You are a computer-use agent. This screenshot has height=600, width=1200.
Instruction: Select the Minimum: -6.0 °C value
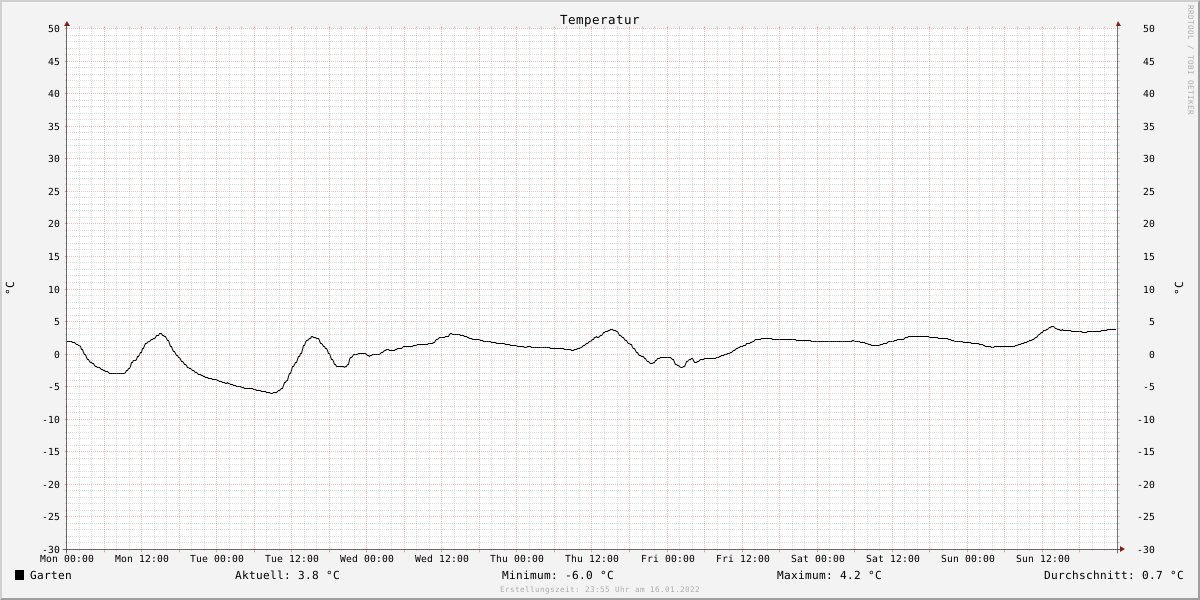click(558, 575)
